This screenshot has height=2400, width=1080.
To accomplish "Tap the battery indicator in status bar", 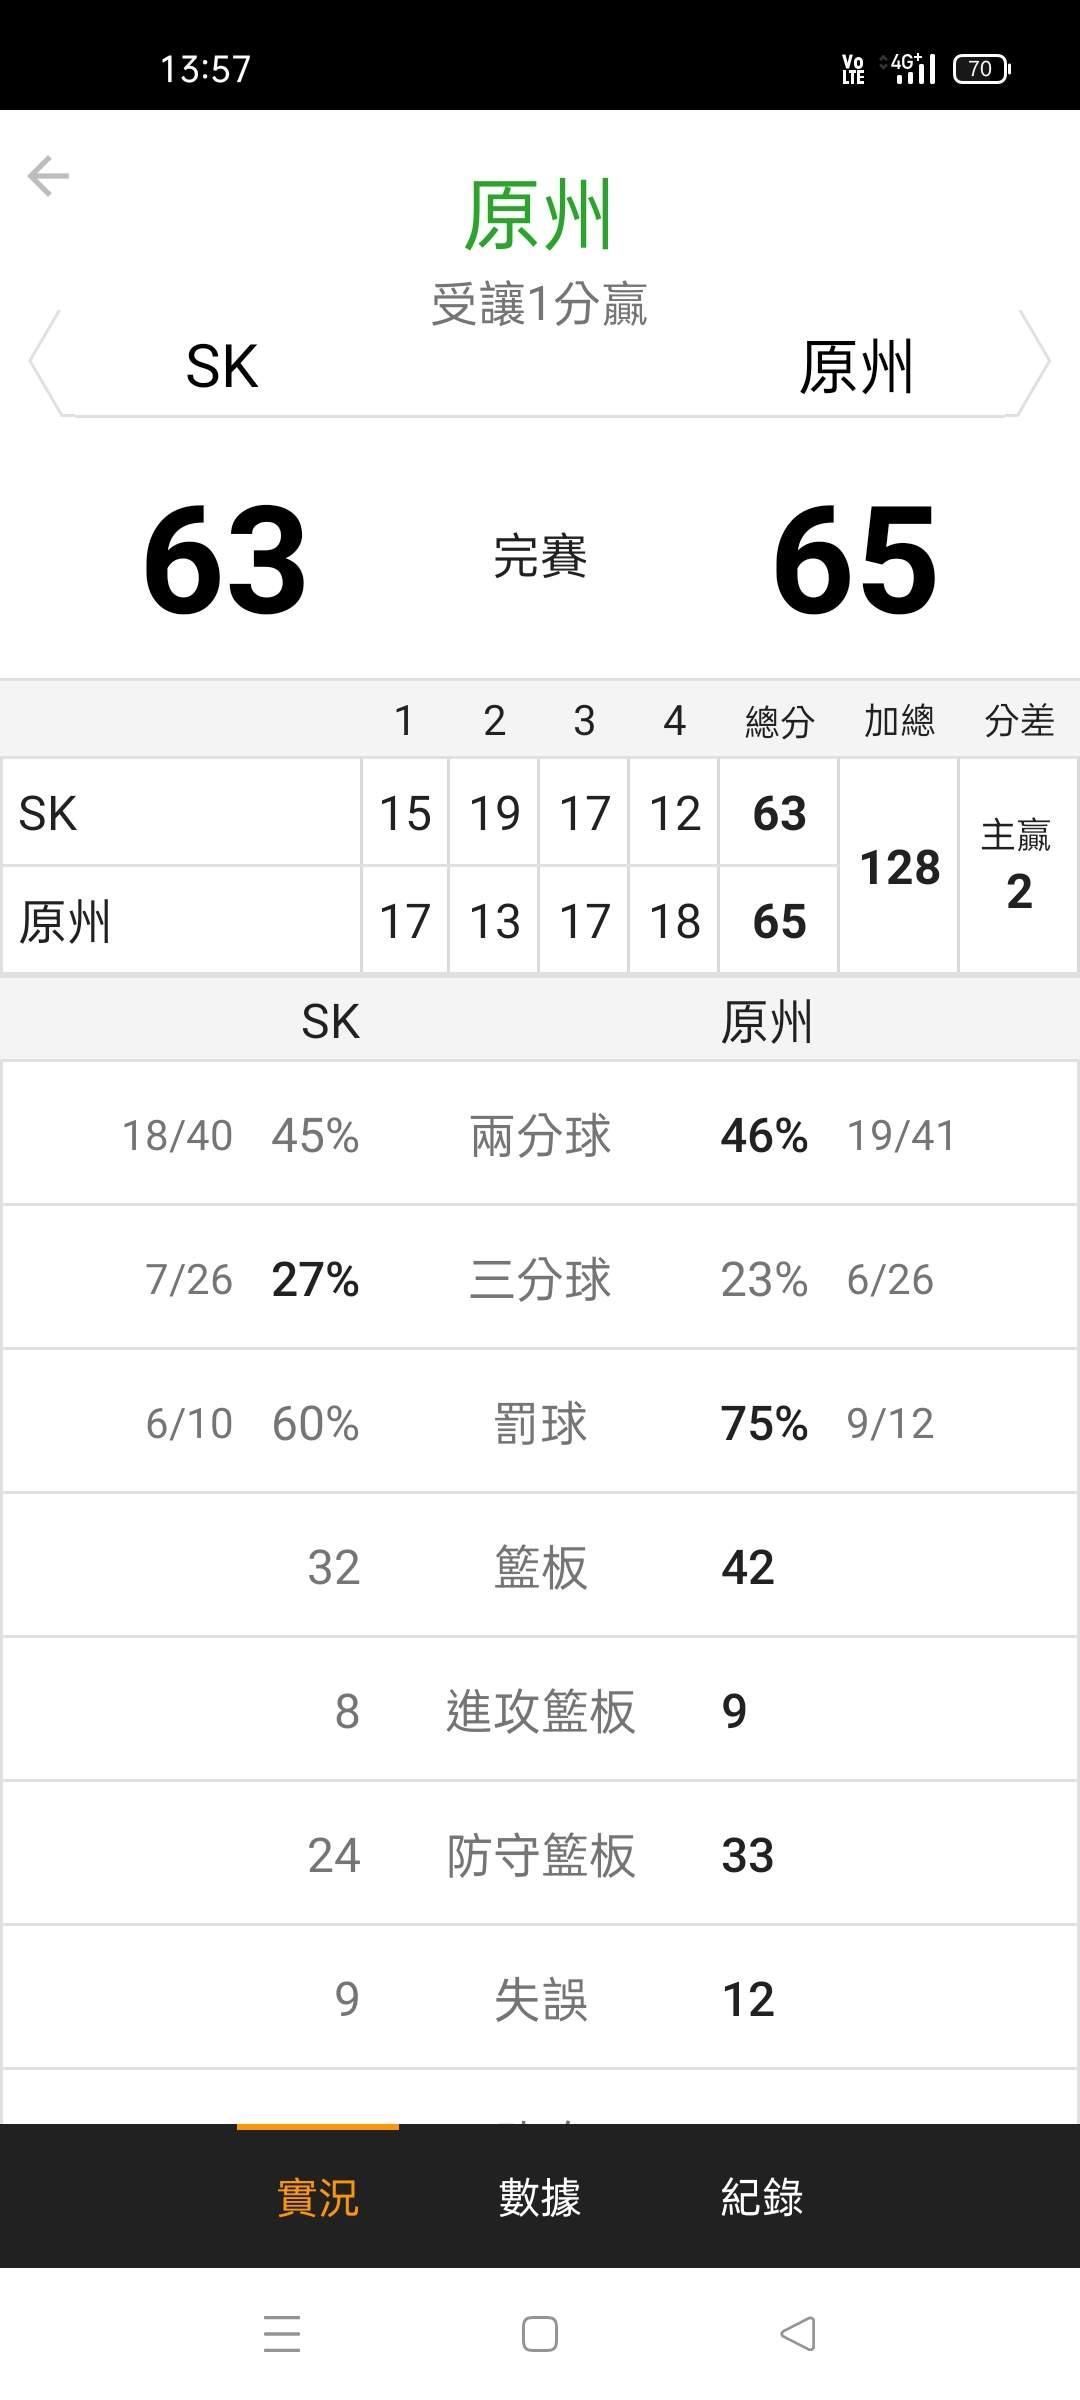I will [x=981, y=69].
